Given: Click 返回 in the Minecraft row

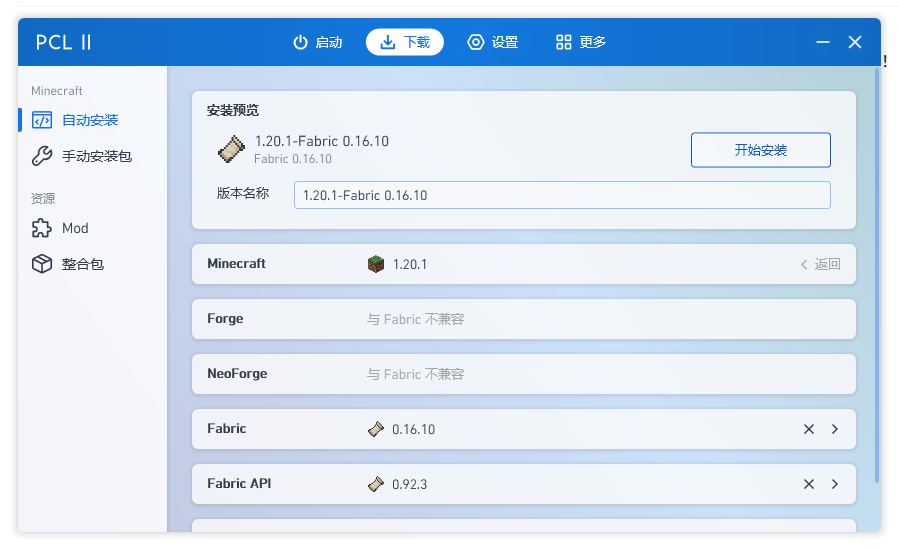Looking at the screenshot, I should click(820, 264).
